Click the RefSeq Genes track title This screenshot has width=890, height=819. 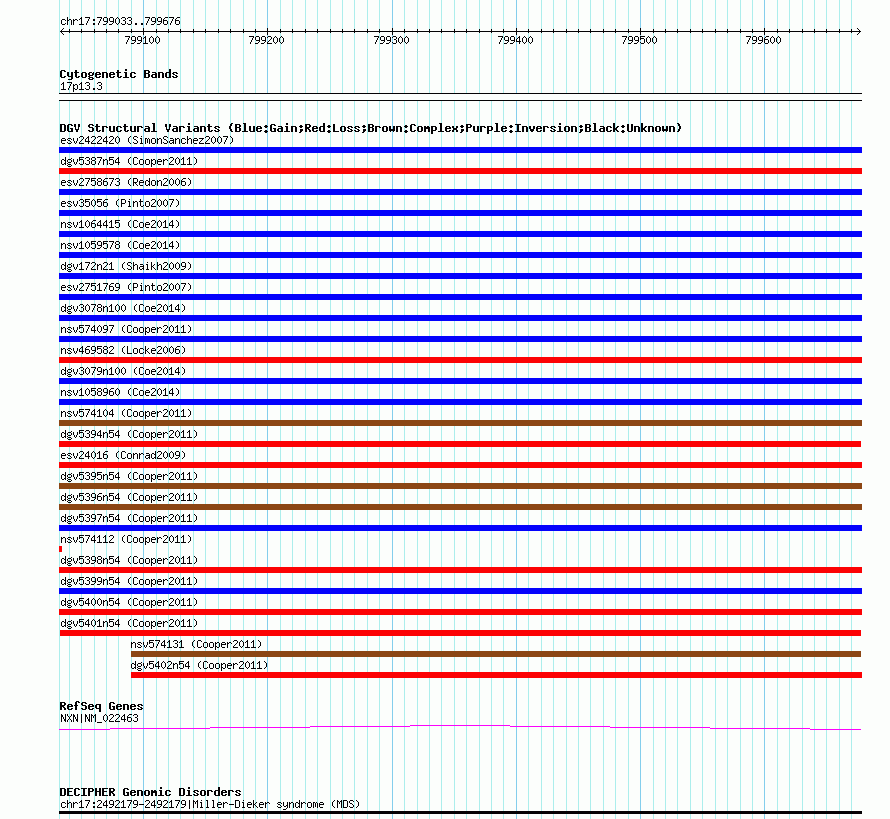tap(101, 707)
